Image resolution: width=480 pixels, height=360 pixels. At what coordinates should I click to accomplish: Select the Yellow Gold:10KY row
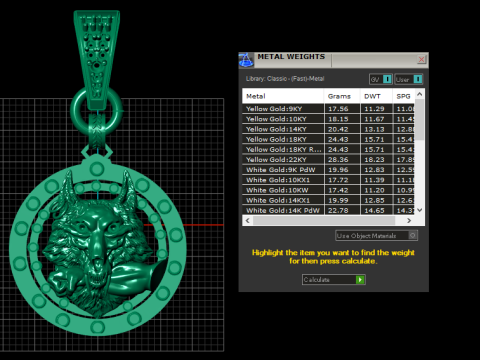328,119
